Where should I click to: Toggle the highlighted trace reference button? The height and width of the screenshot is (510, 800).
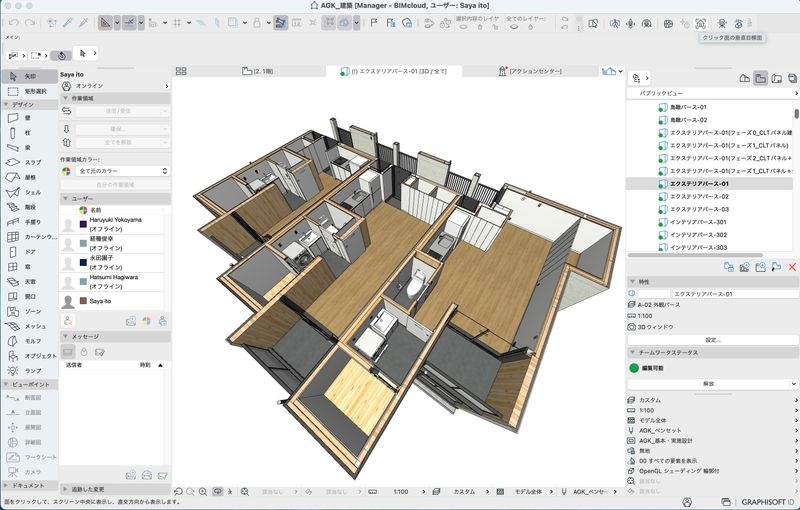(x=280, y=23)
